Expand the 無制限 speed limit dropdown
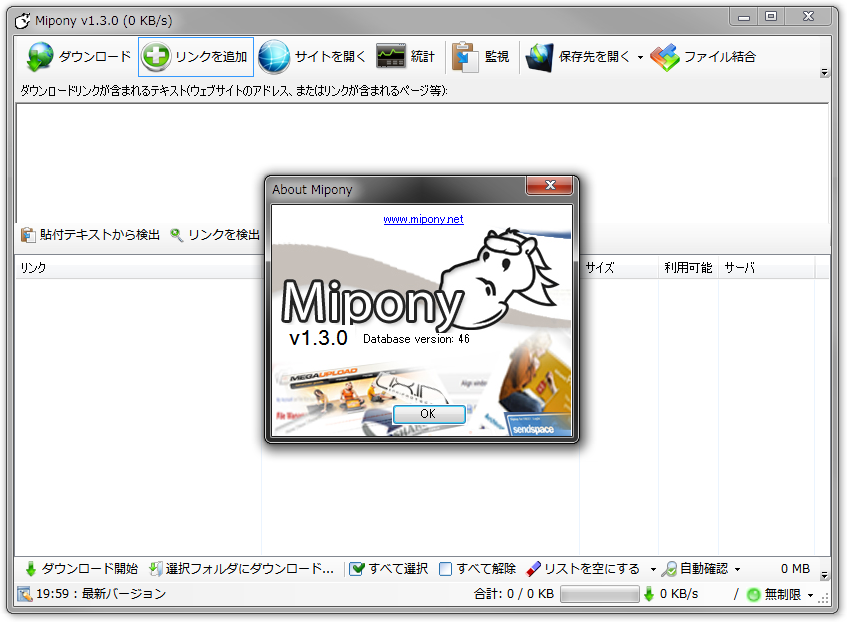This screenshot has width=847, height=622. [x=810, y=595]
